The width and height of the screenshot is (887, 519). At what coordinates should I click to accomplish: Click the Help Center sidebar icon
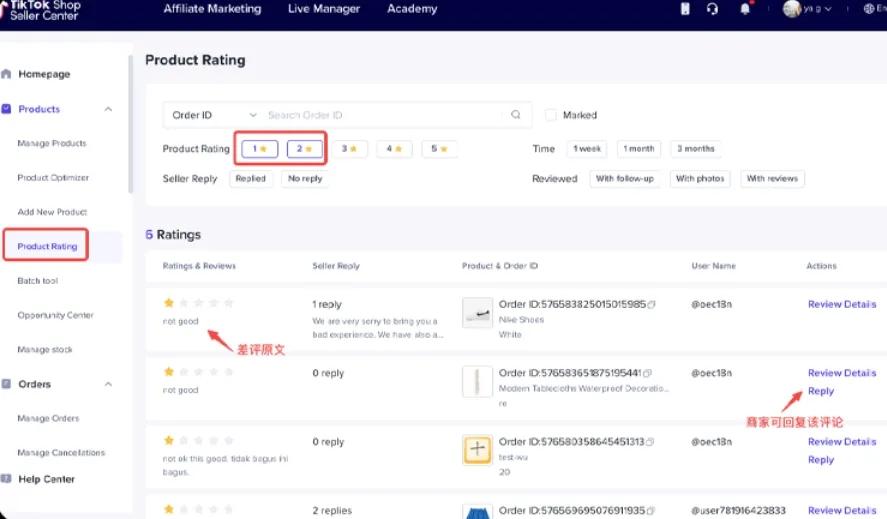tap(7, 479)
